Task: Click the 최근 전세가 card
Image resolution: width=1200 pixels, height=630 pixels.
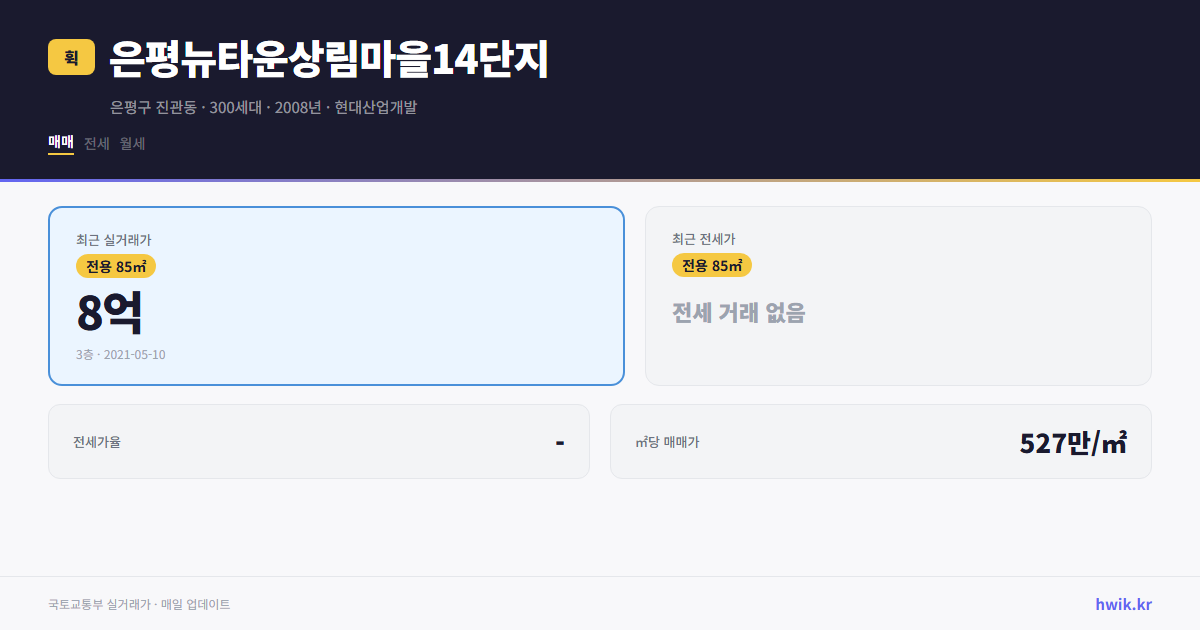Action: (x=898, y=295)
